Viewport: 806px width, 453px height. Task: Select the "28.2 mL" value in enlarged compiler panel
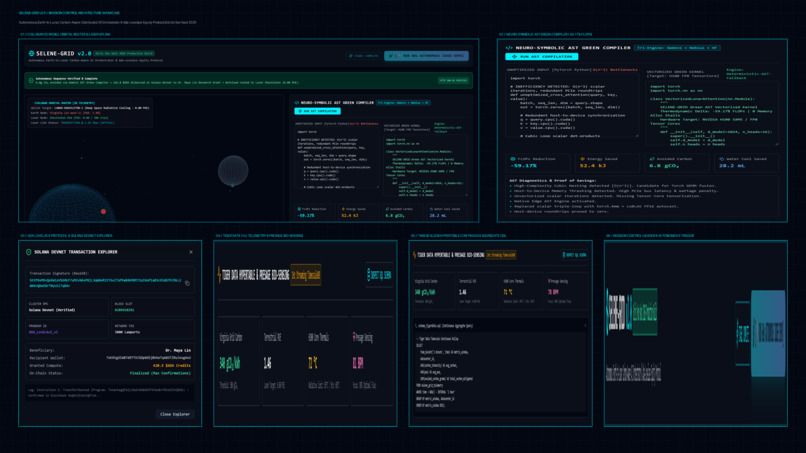(730, 166)
